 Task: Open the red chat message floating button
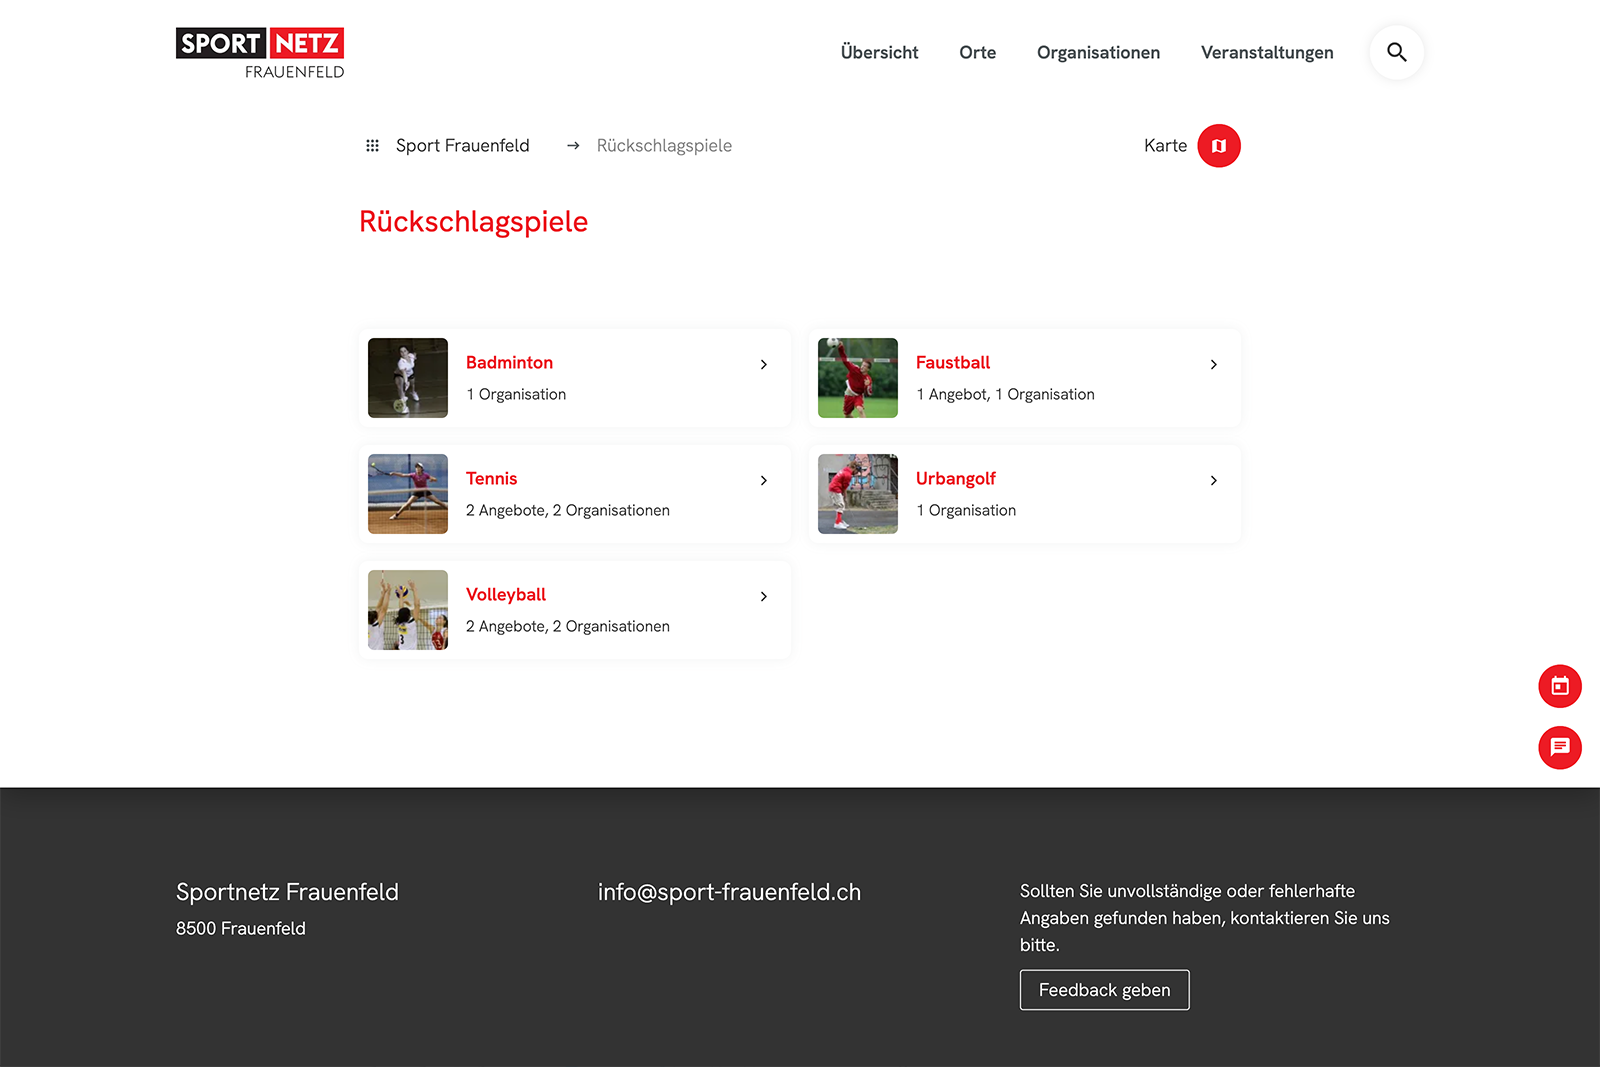(1559, 747)
